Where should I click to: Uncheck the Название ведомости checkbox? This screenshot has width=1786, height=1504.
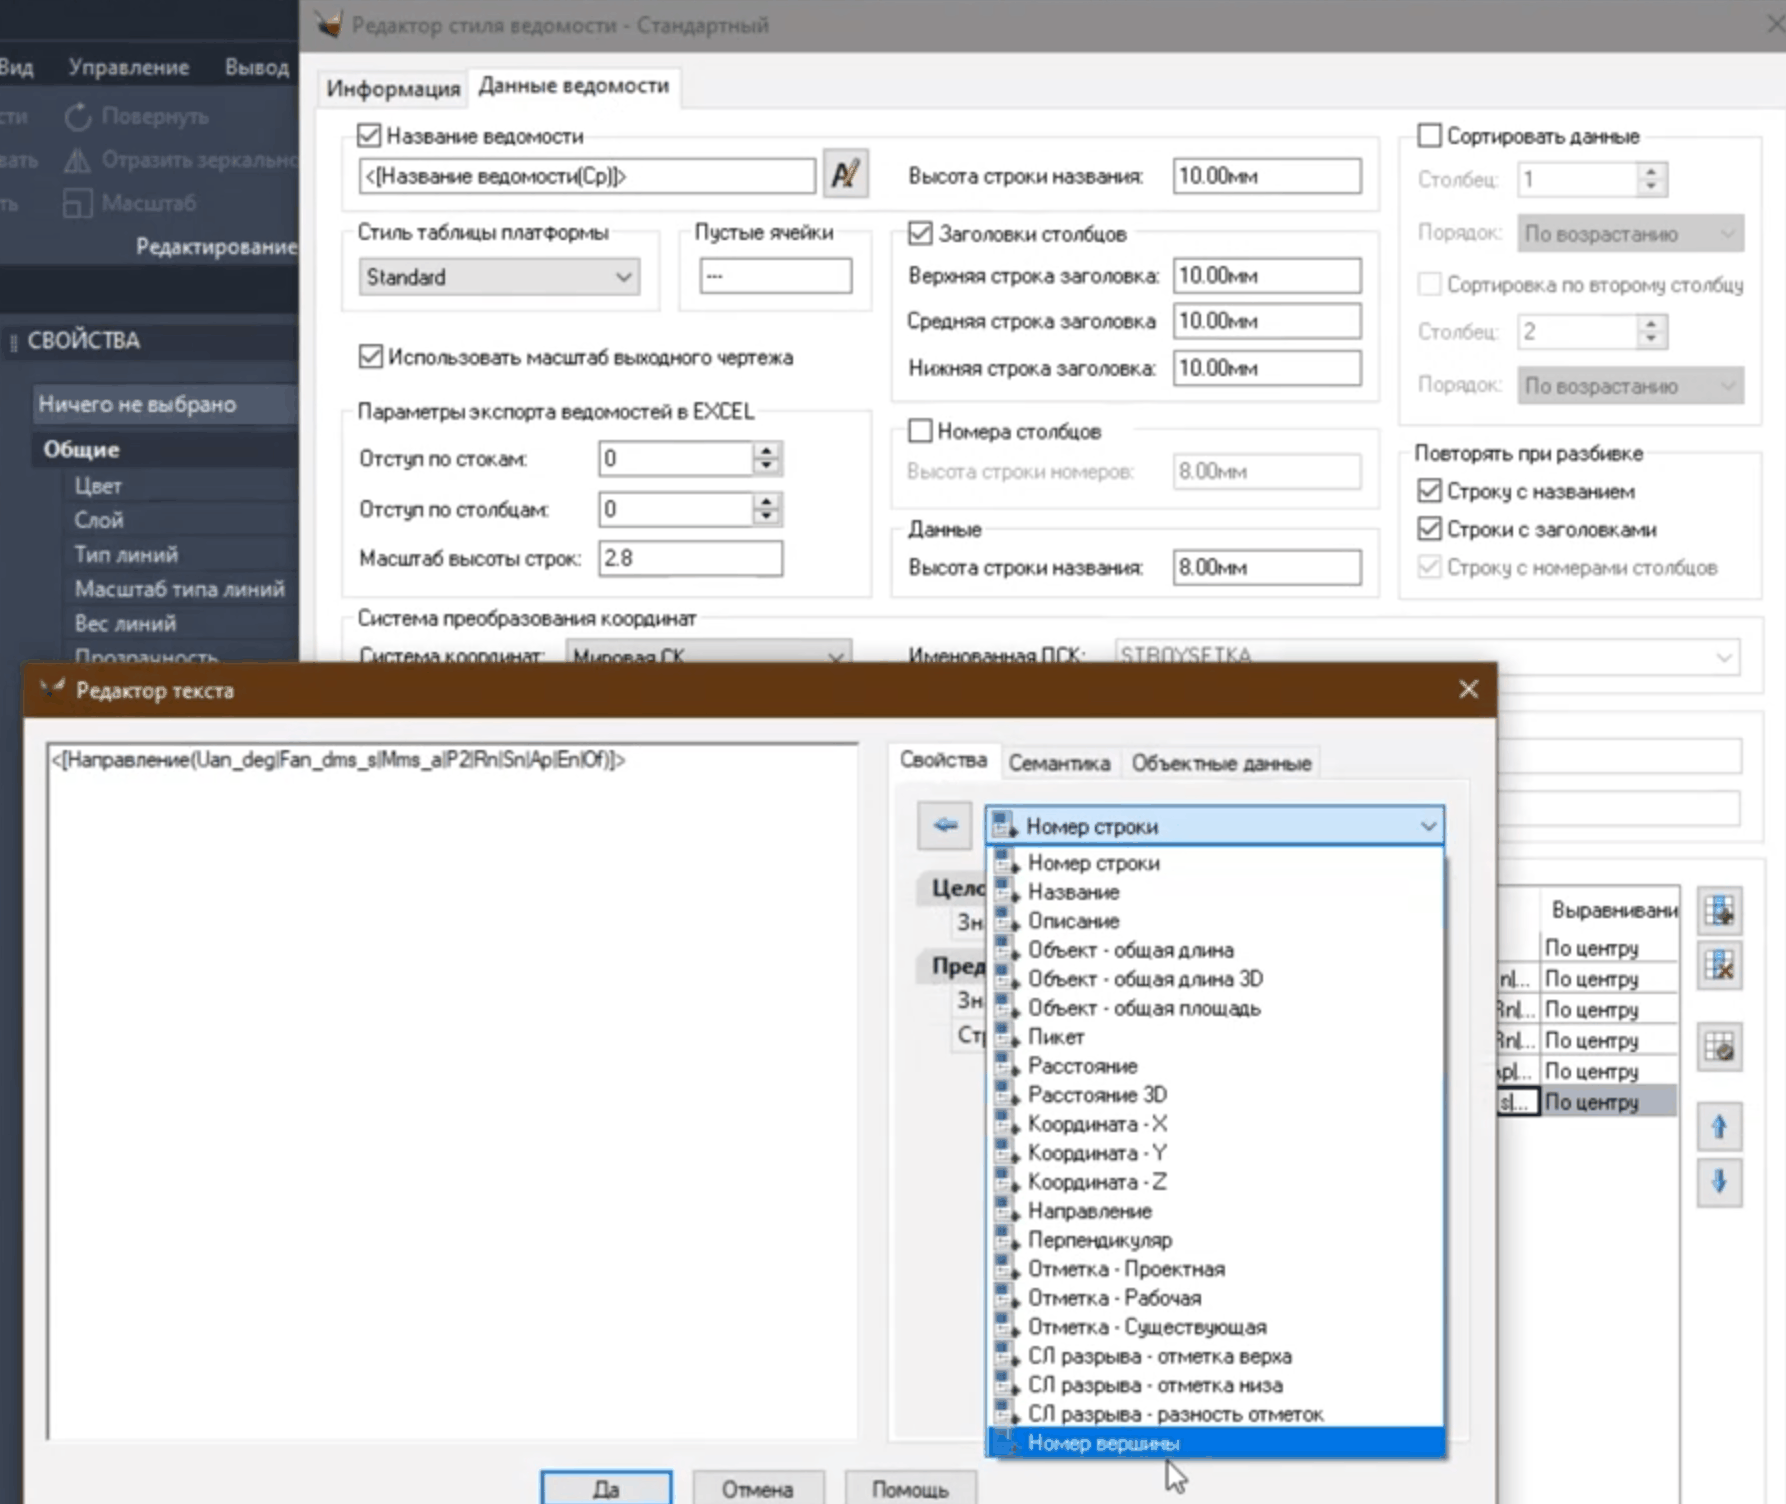(370, 135)
